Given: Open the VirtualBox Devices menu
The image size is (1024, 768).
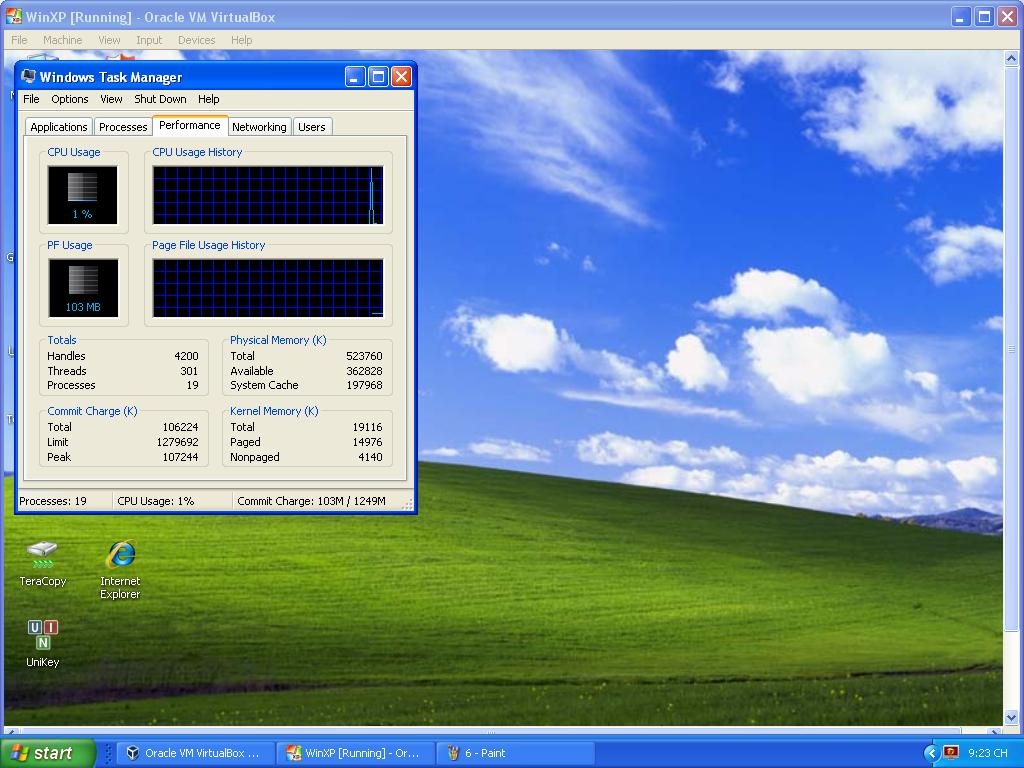Looking at the screenshot, I should [196, 40].
